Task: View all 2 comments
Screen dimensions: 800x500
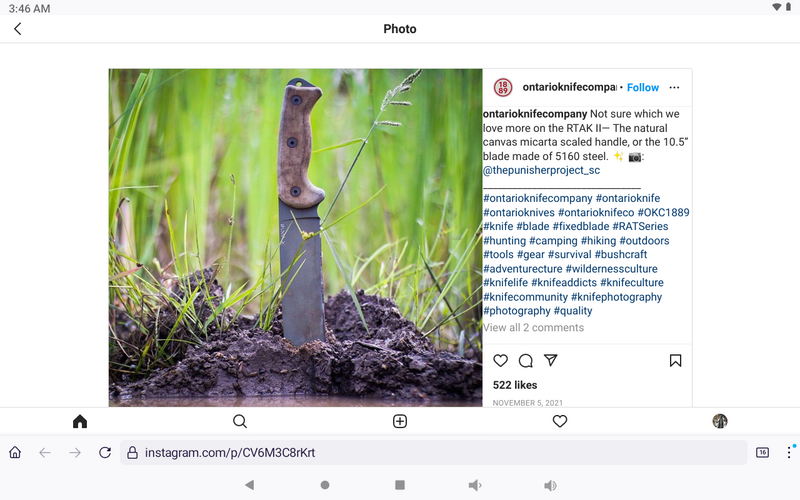Action: point(534,328)
